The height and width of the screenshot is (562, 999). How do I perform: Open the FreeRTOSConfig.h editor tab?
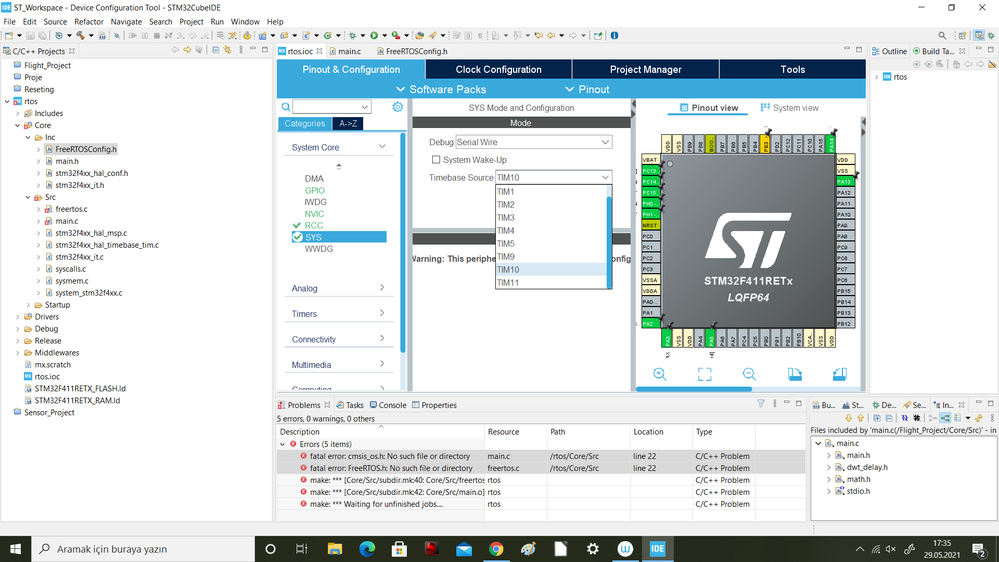(417, 51)
